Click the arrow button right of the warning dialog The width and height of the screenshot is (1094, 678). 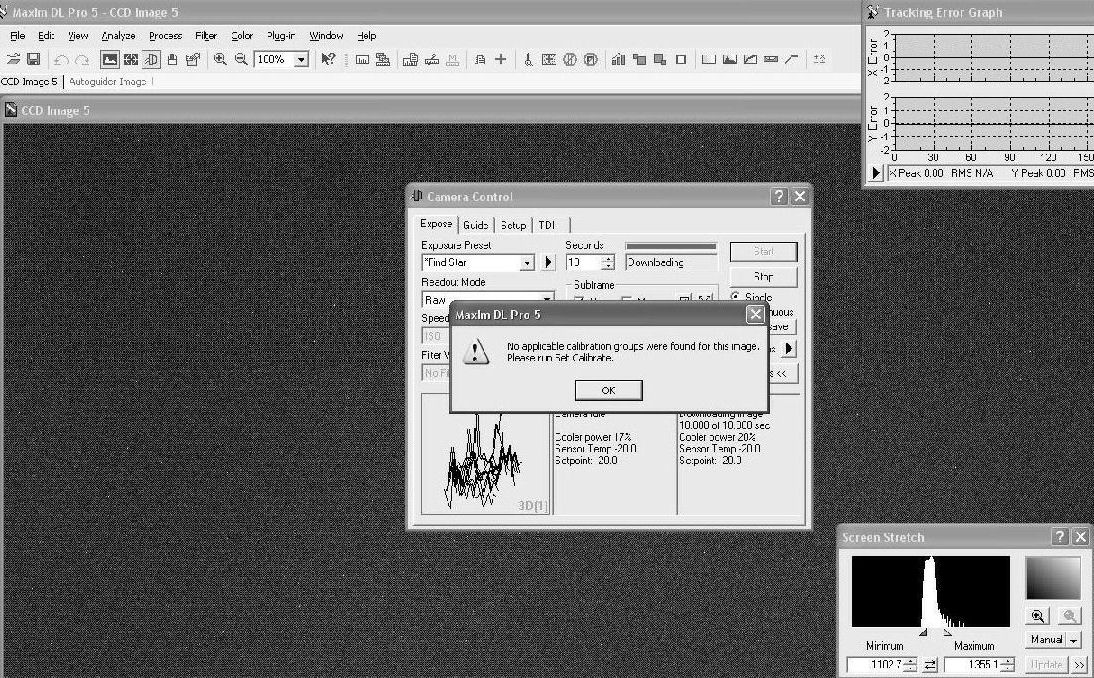click(x=788, y=348)
